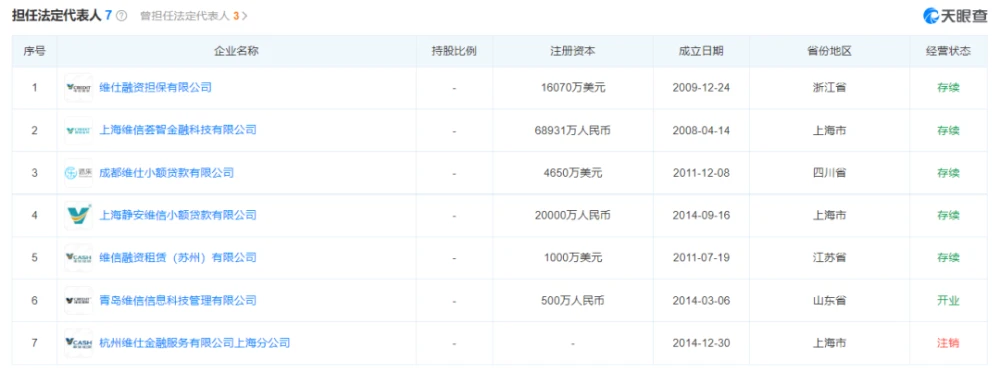This screenshot has width=1000, height=373.
Task: Click the 浙江省 region cell
Action: point(829,88)
